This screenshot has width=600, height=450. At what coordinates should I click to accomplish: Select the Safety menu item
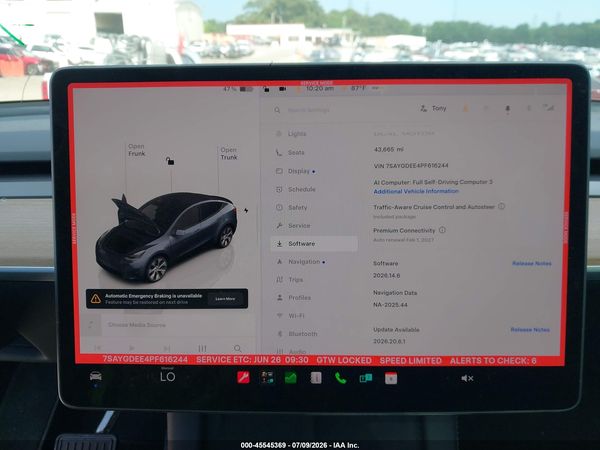pyautogui.click(x=292, y=207)
